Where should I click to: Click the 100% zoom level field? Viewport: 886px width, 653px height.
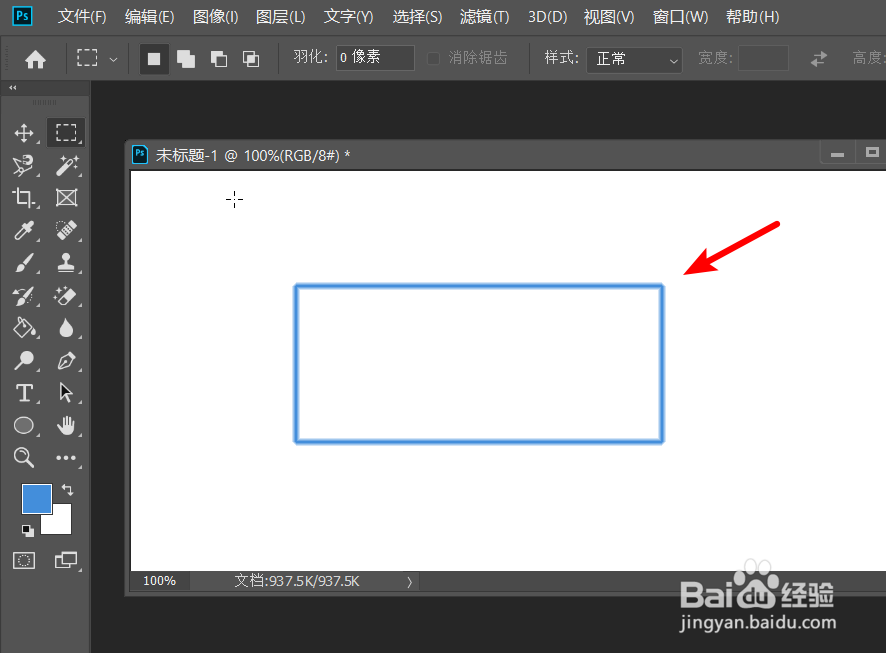click(159, 581)
